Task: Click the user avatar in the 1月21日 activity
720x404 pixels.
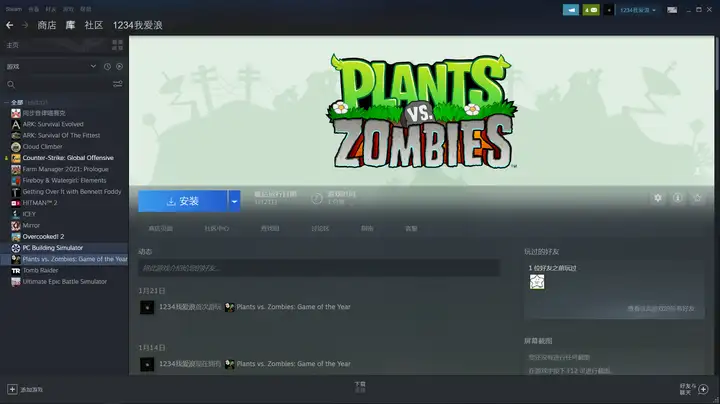Action: [147, 307]
